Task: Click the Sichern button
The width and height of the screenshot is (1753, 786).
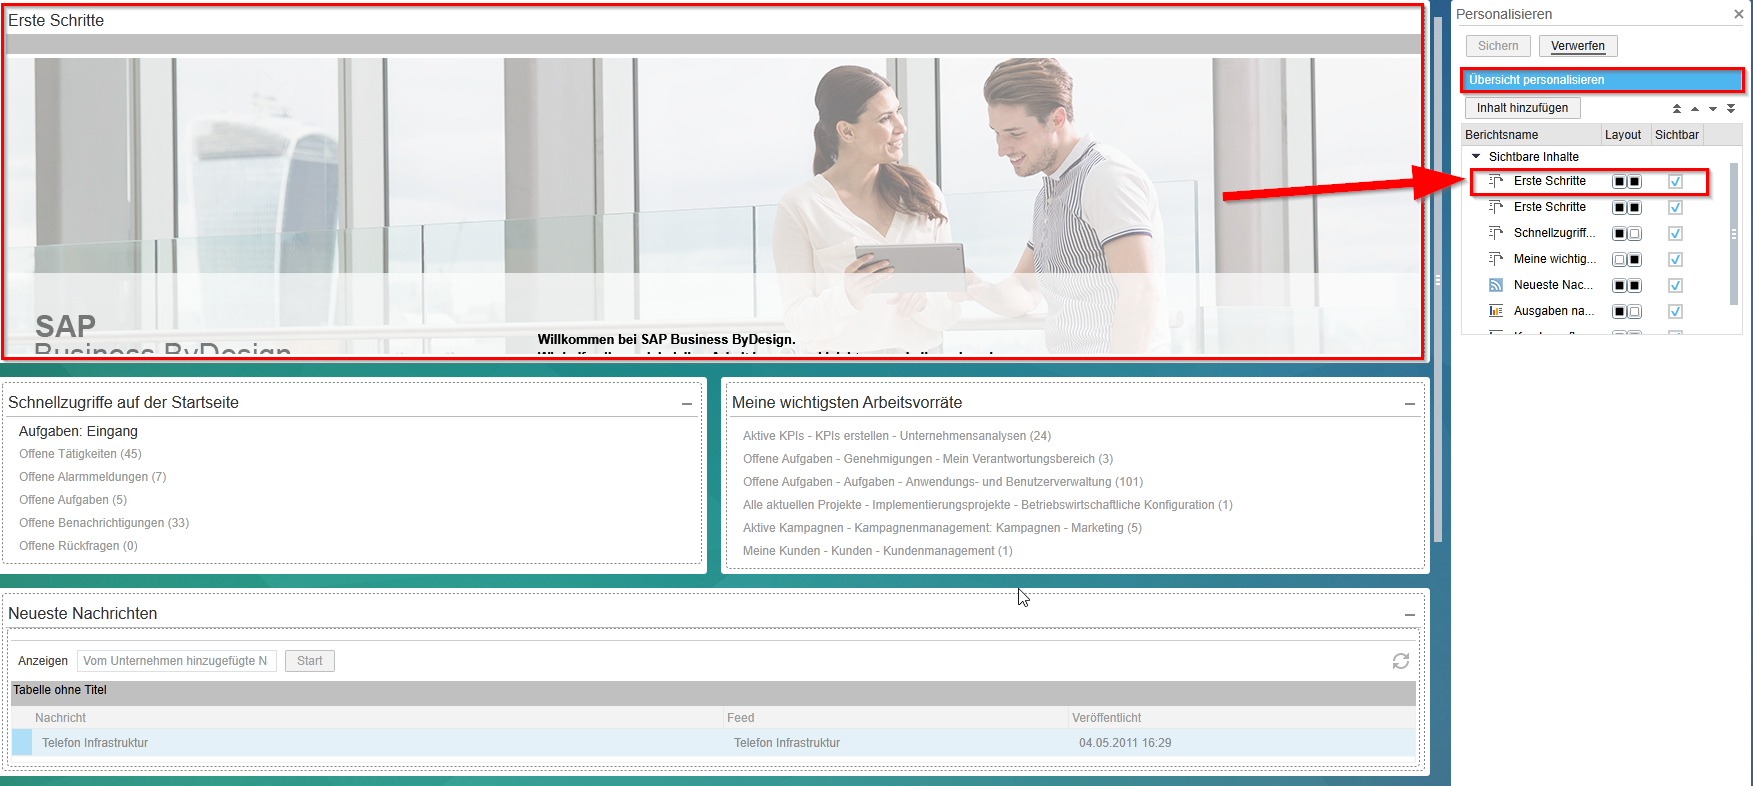Action: [x=1498, y=46]
